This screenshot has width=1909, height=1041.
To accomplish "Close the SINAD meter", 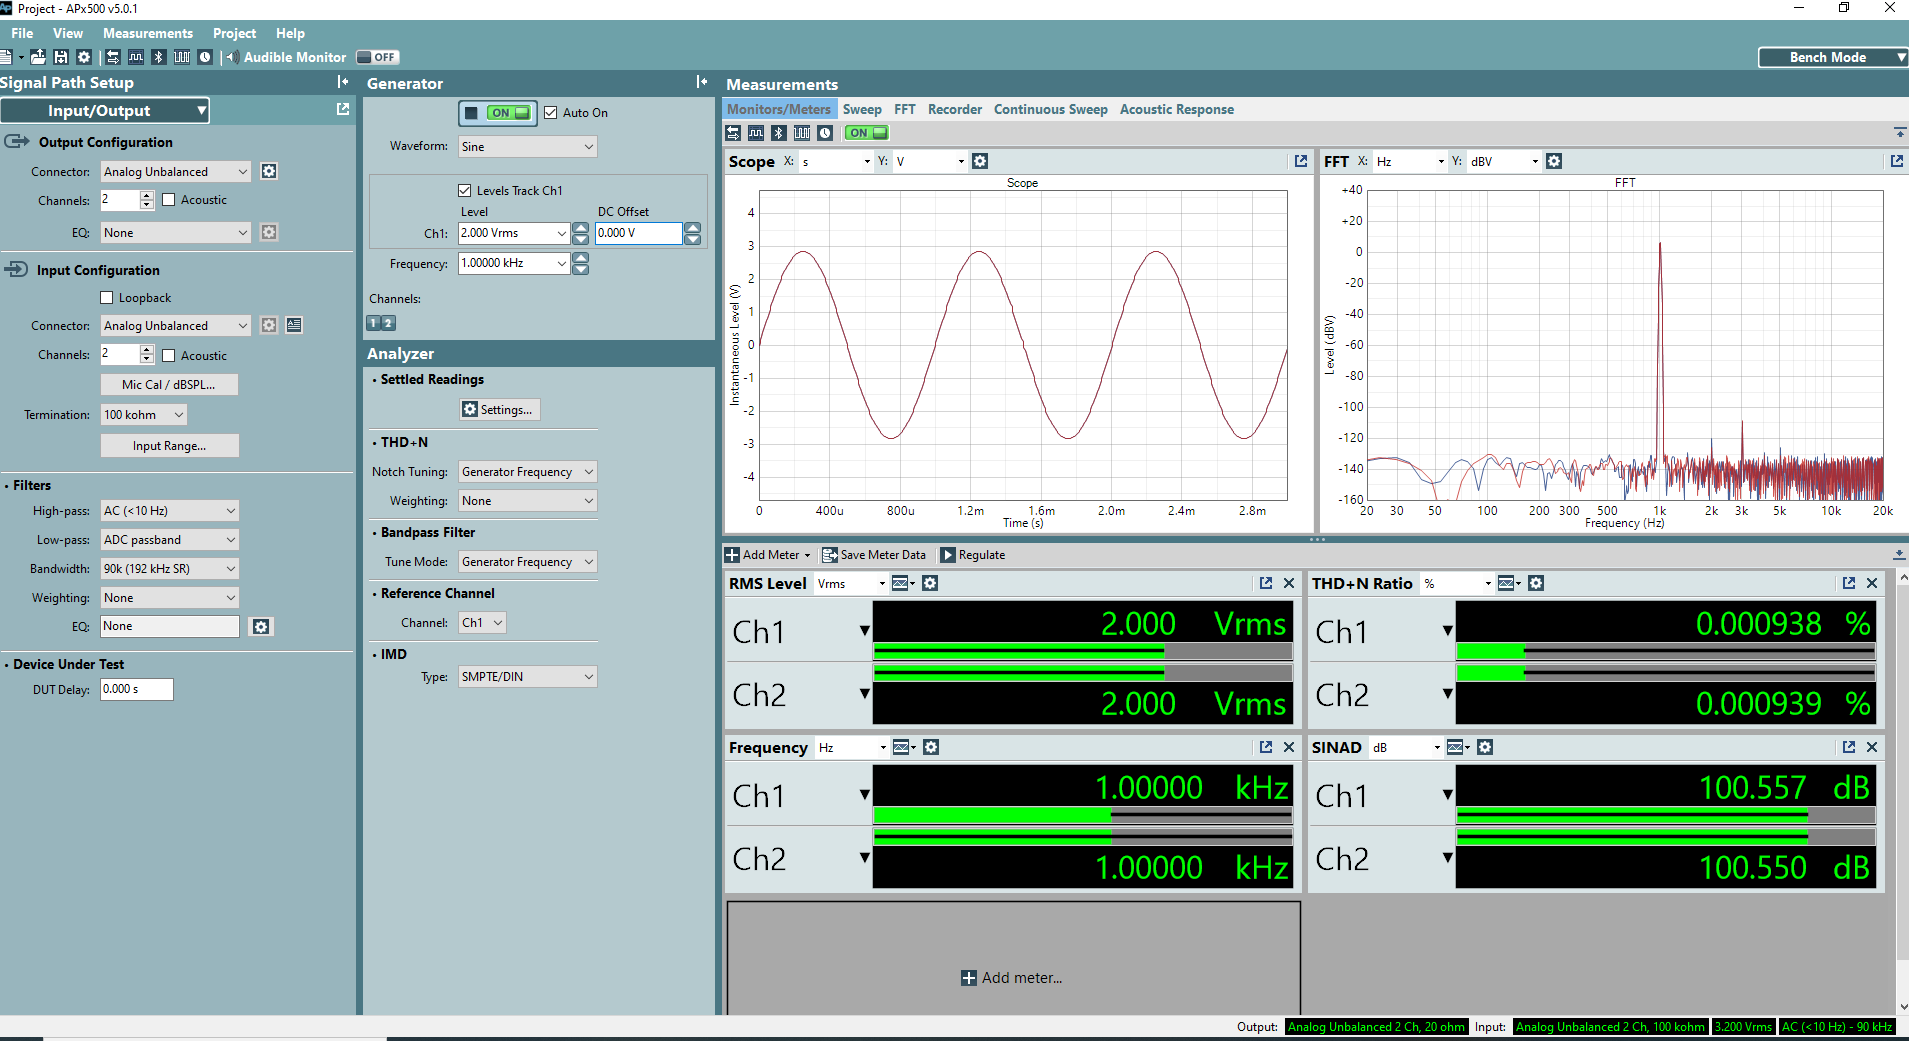I will [1872, 747].
